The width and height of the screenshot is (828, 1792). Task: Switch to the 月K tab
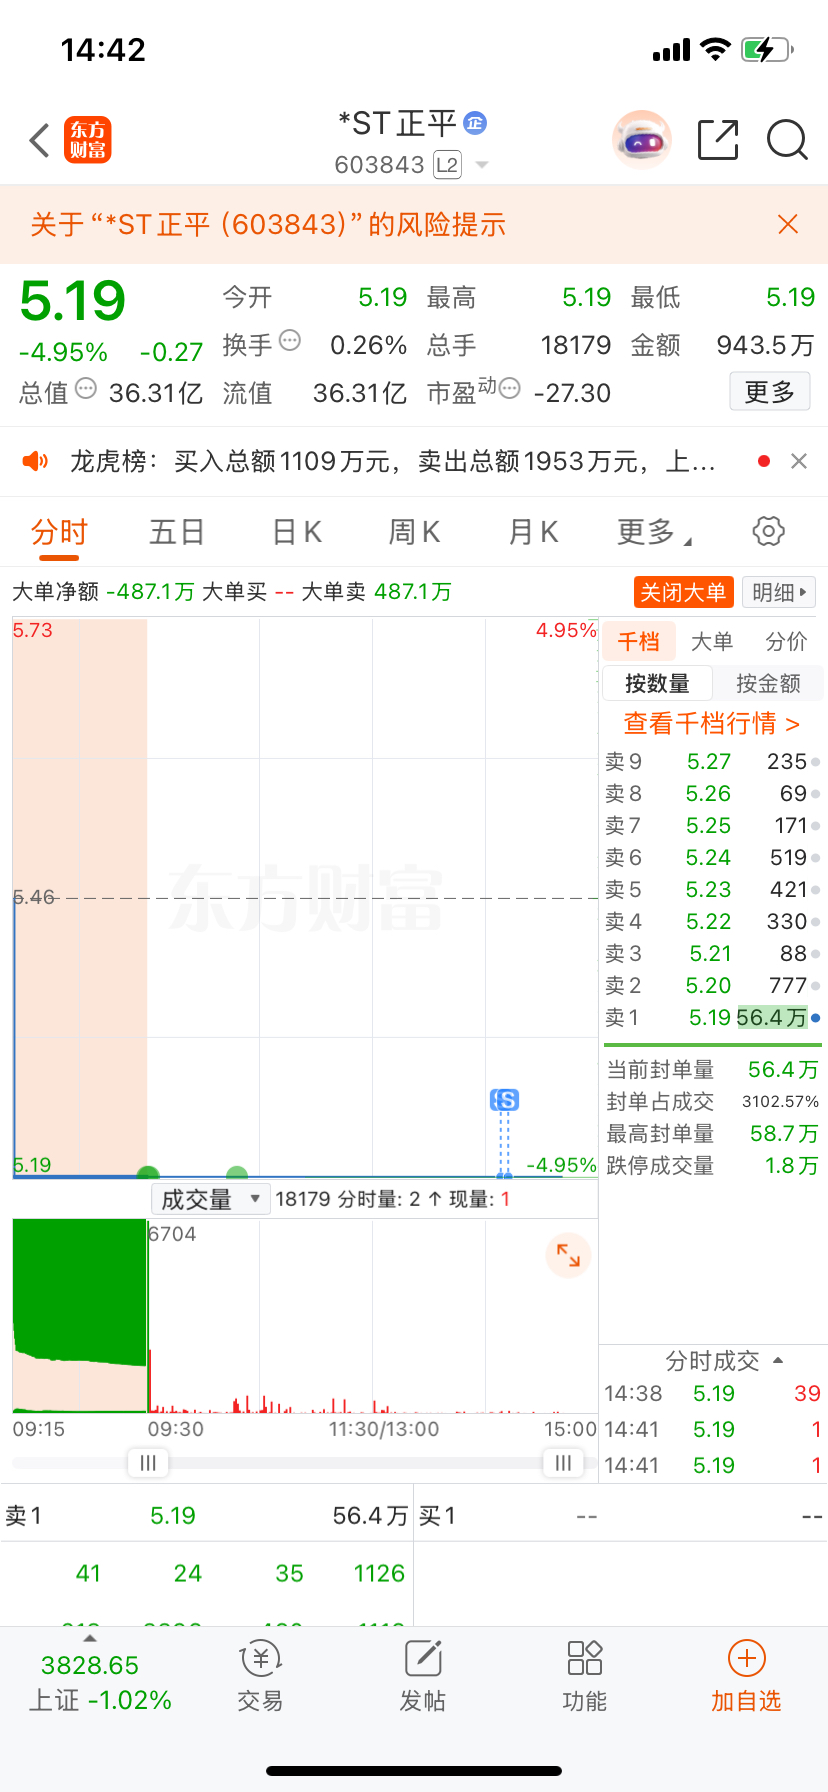pos(533,532)
